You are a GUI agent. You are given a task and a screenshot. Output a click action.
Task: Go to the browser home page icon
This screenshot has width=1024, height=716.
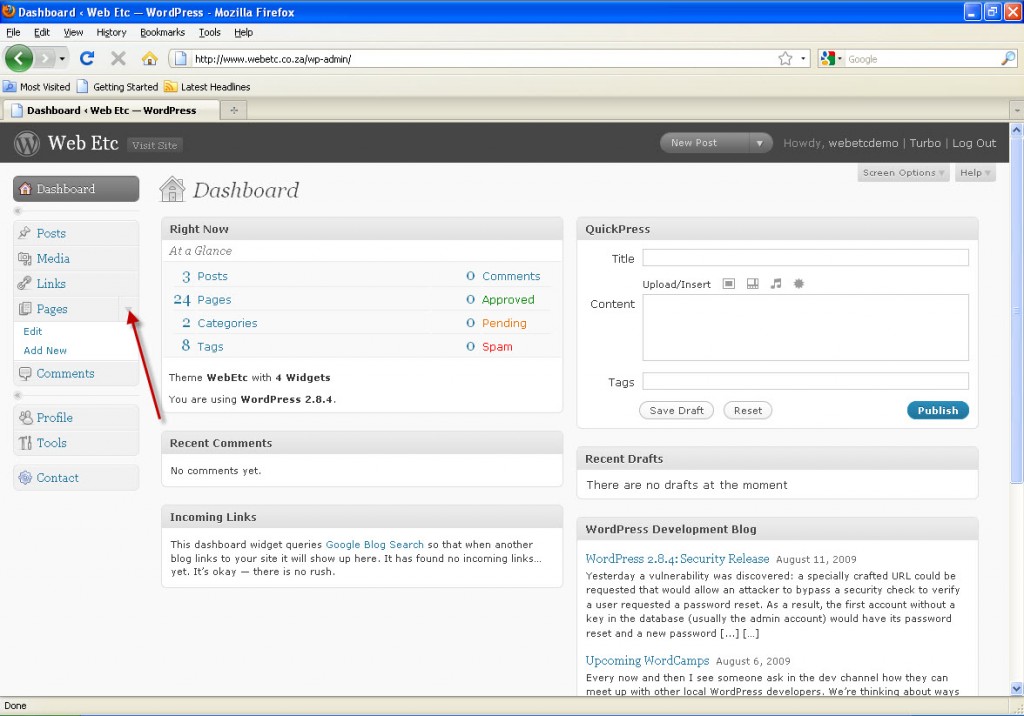click(150, 59)
